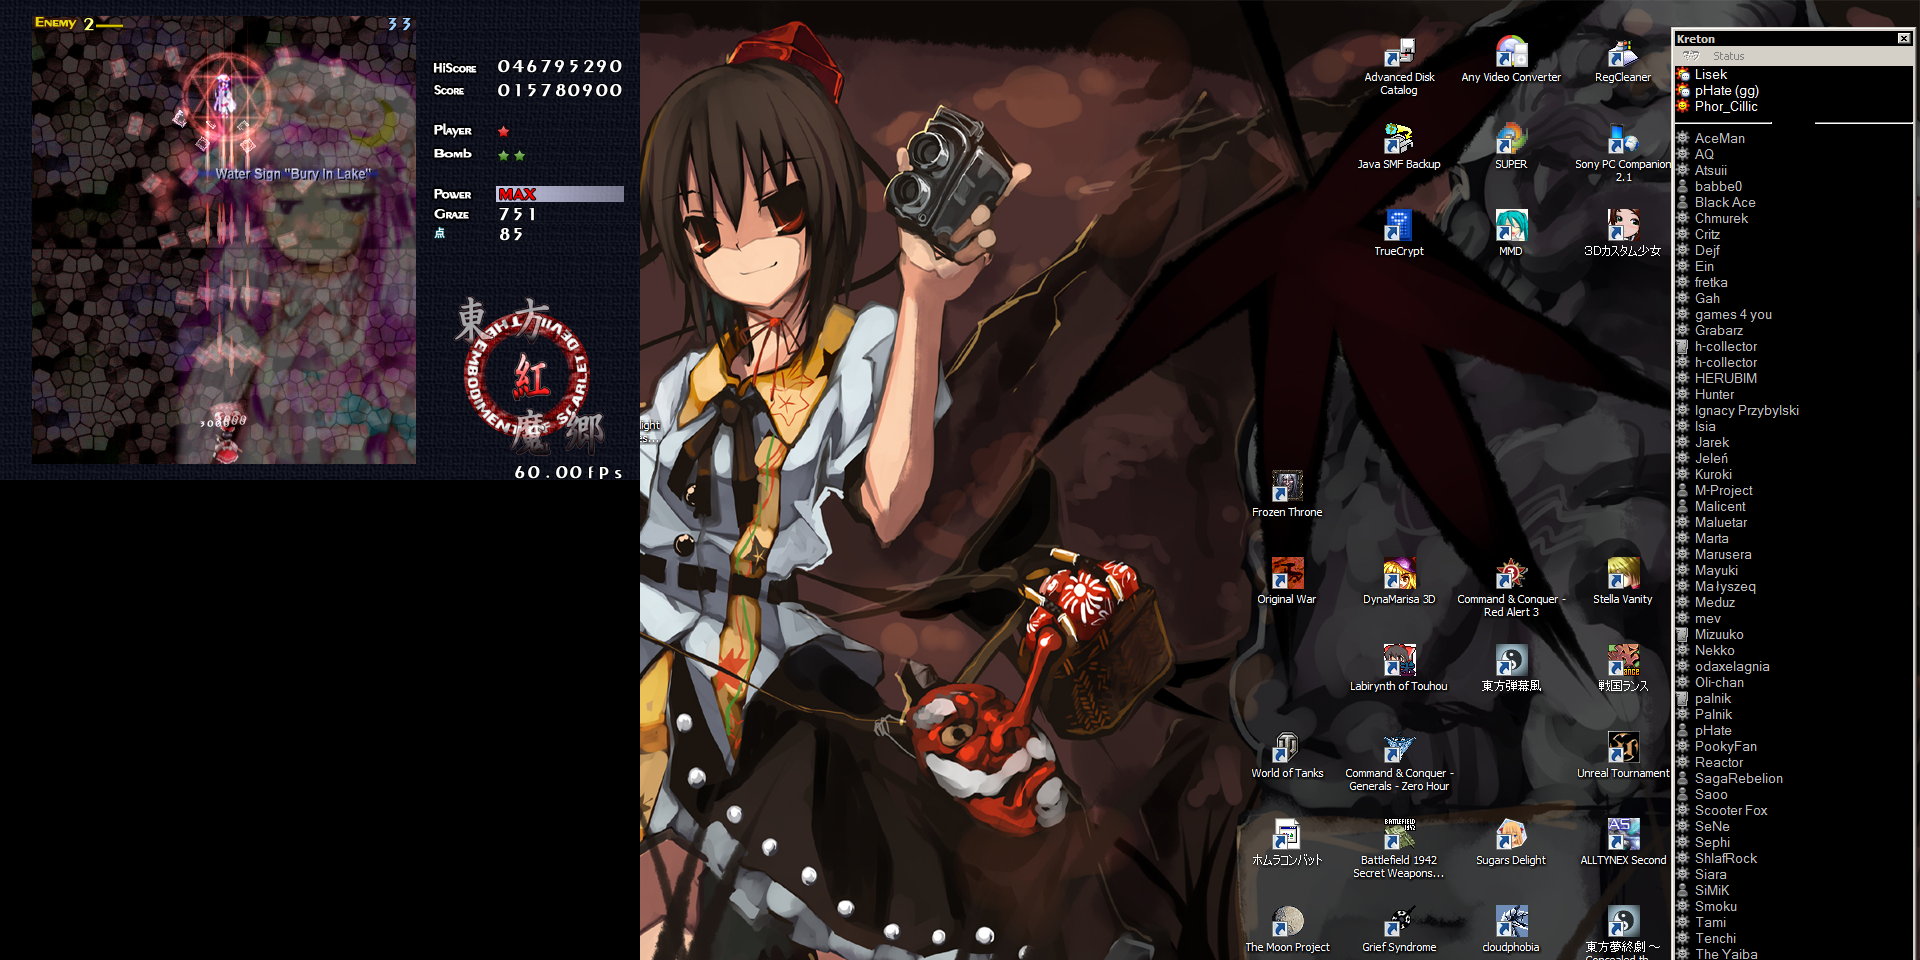Select contact Scooter Fox

(1730, 810)
